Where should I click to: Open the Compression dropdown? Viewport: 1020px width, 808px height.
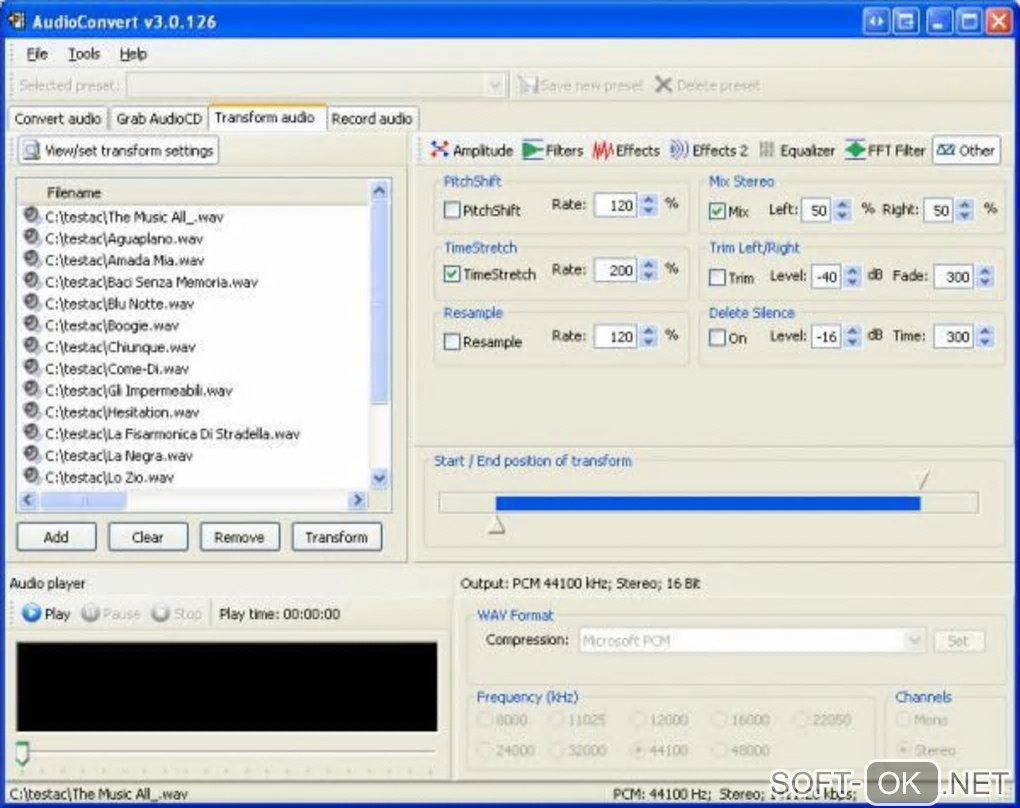coord(915,641)
